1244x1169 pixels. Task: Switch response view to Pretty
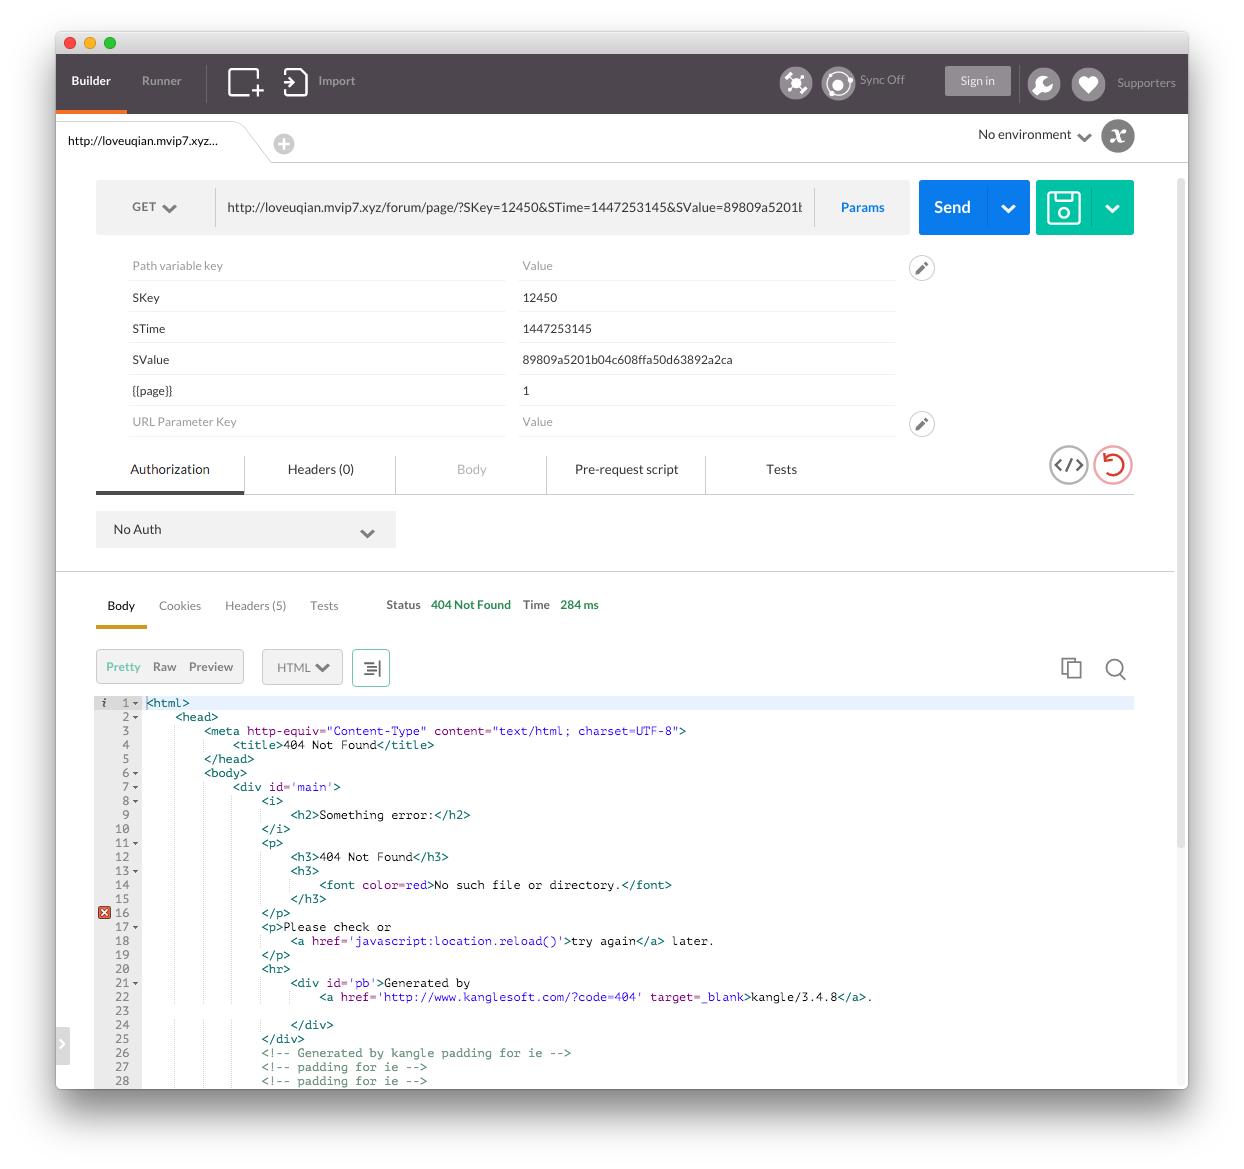[x=124, y=668]
